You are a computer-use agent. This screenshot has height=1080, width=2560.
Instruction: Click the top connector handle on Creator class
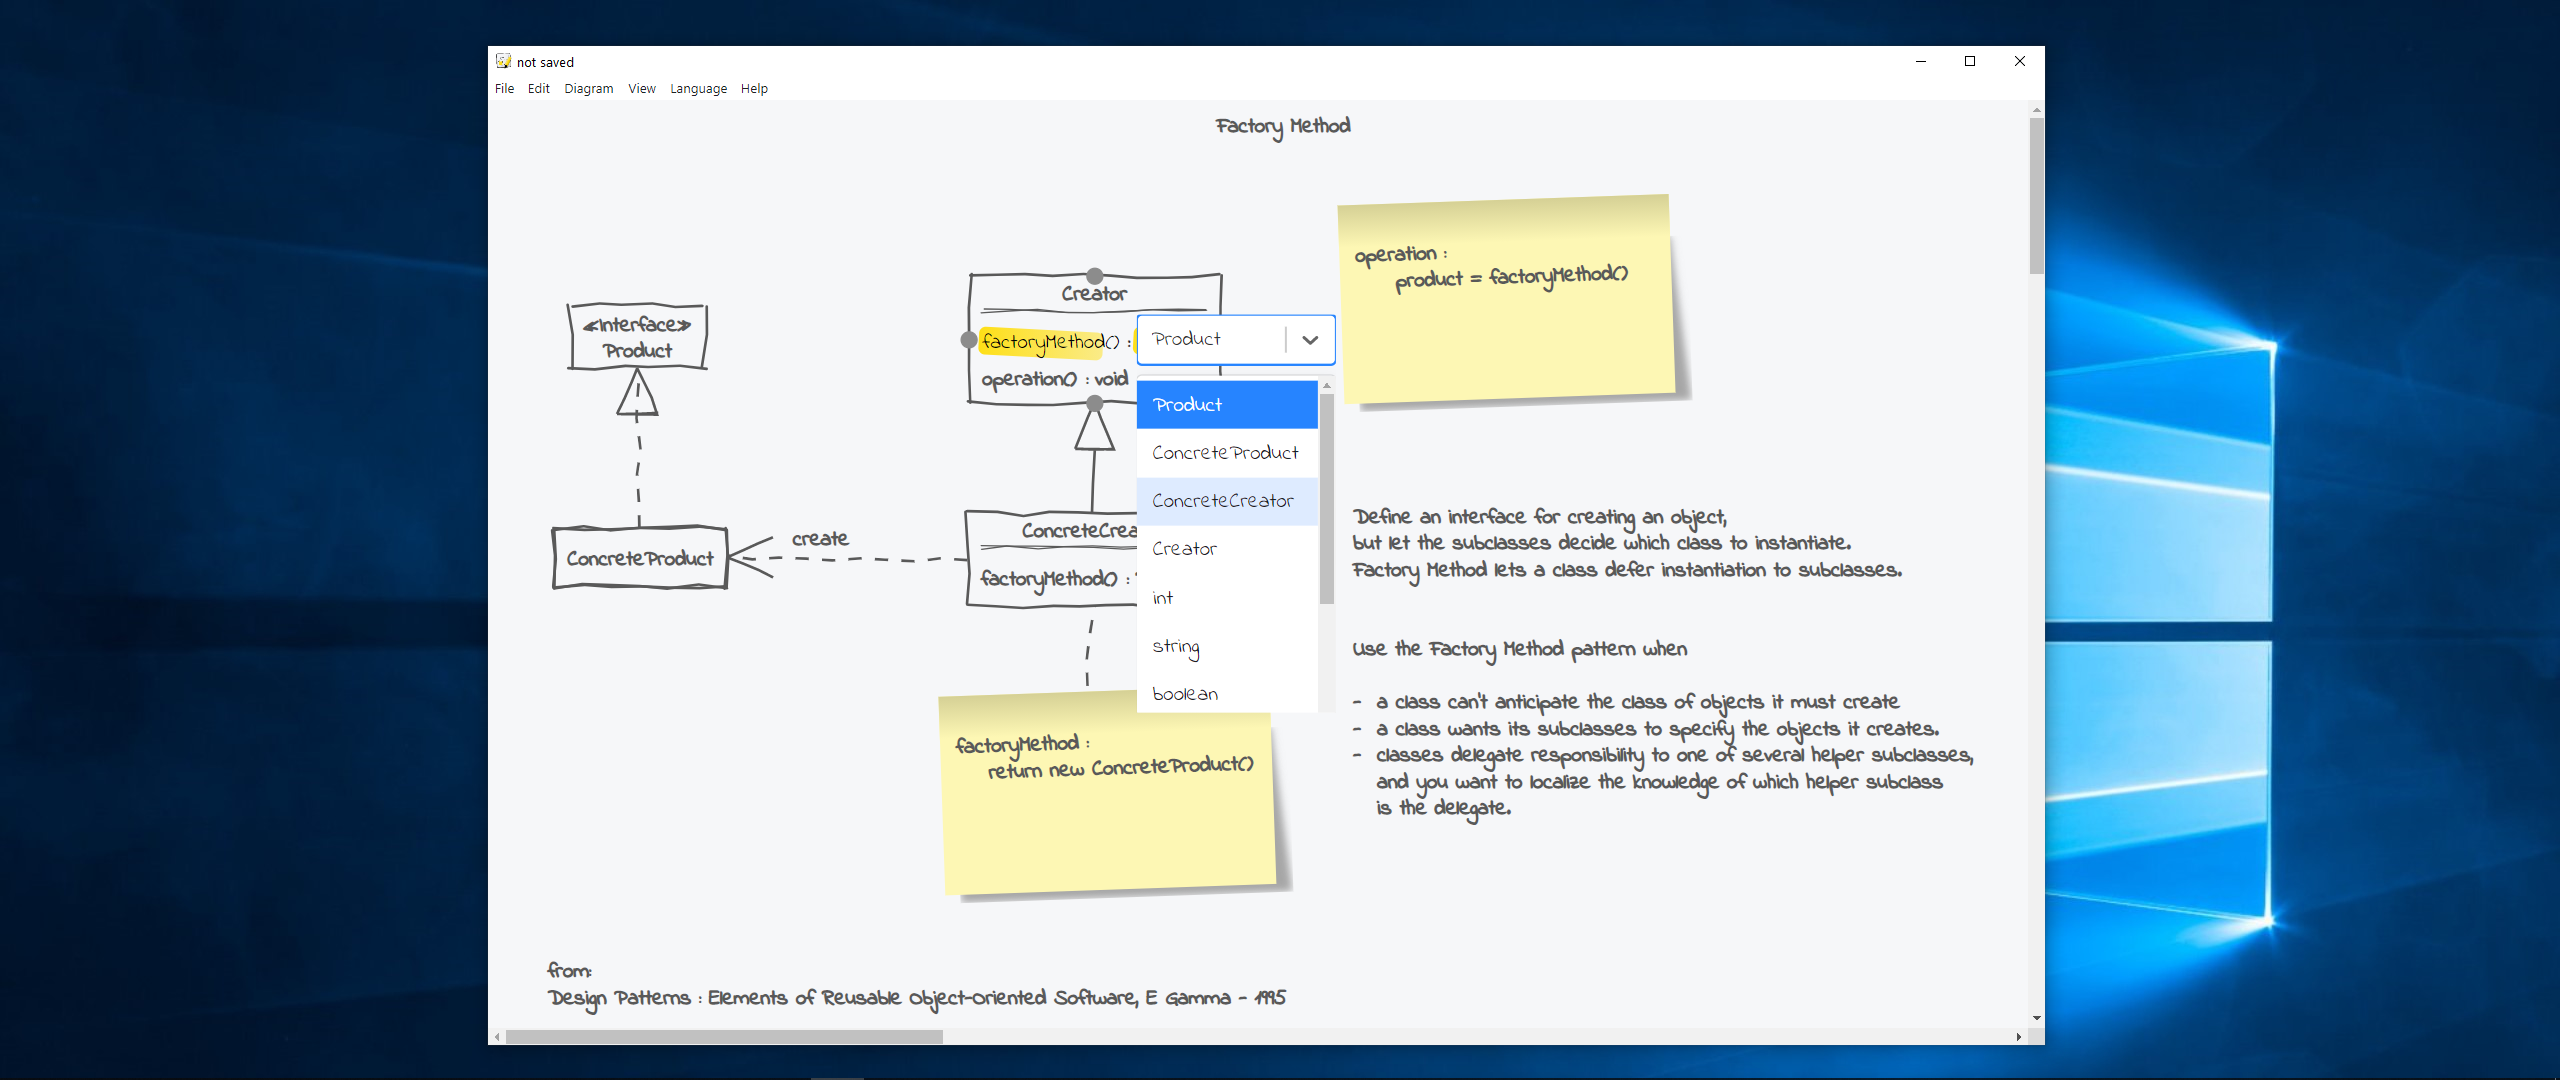[x=1095, y=276]
